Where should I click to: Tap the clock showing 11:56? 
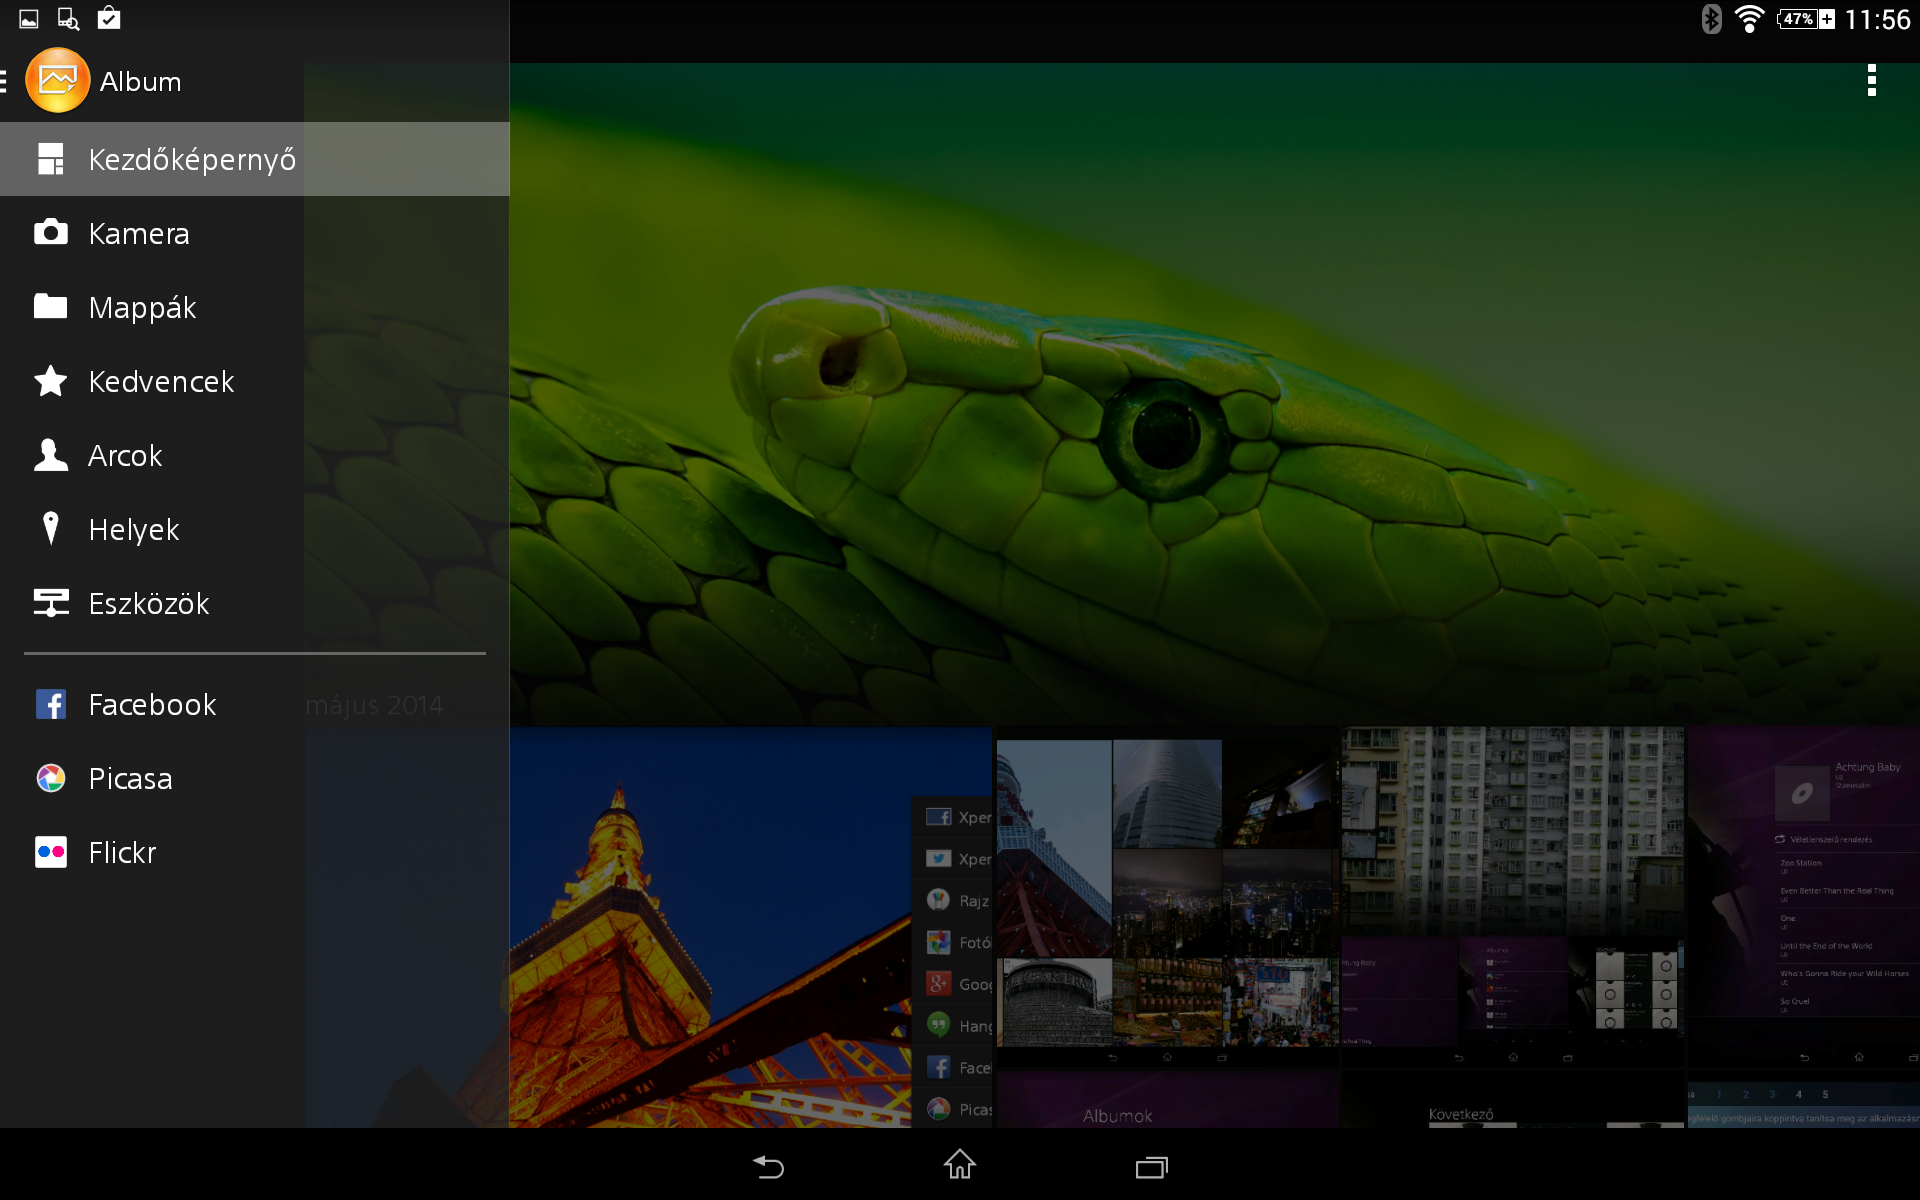[1877, 19]
